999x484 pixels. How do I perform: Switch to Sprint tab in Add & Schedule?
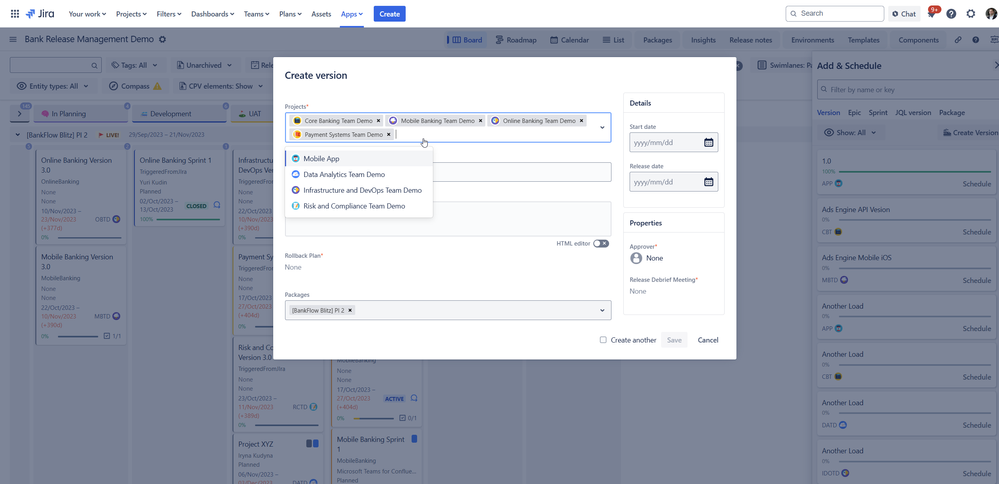click(878, 113)
